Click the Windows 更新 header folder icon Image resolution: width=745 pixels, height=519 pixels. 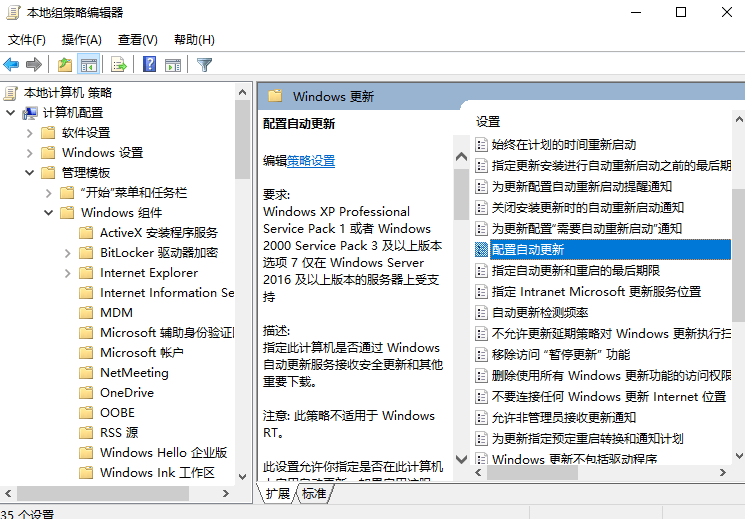pyautogui.click(x=275, y=96)
